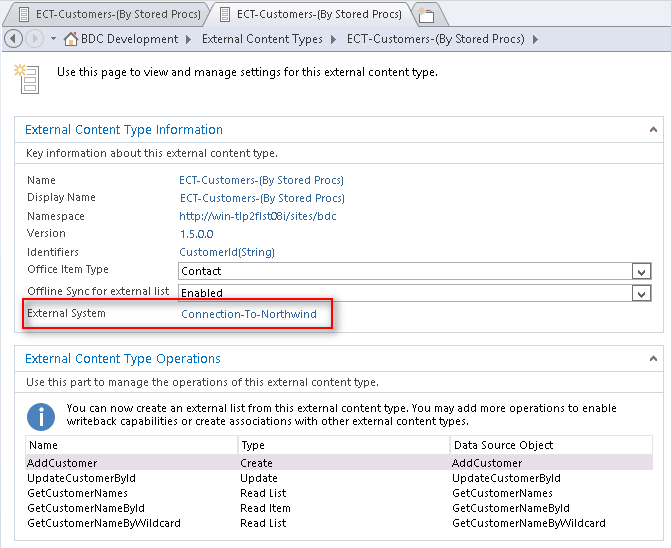Screen dimensions: 671x548
Task: Click the external content type page icon
Action: point(25,77)
